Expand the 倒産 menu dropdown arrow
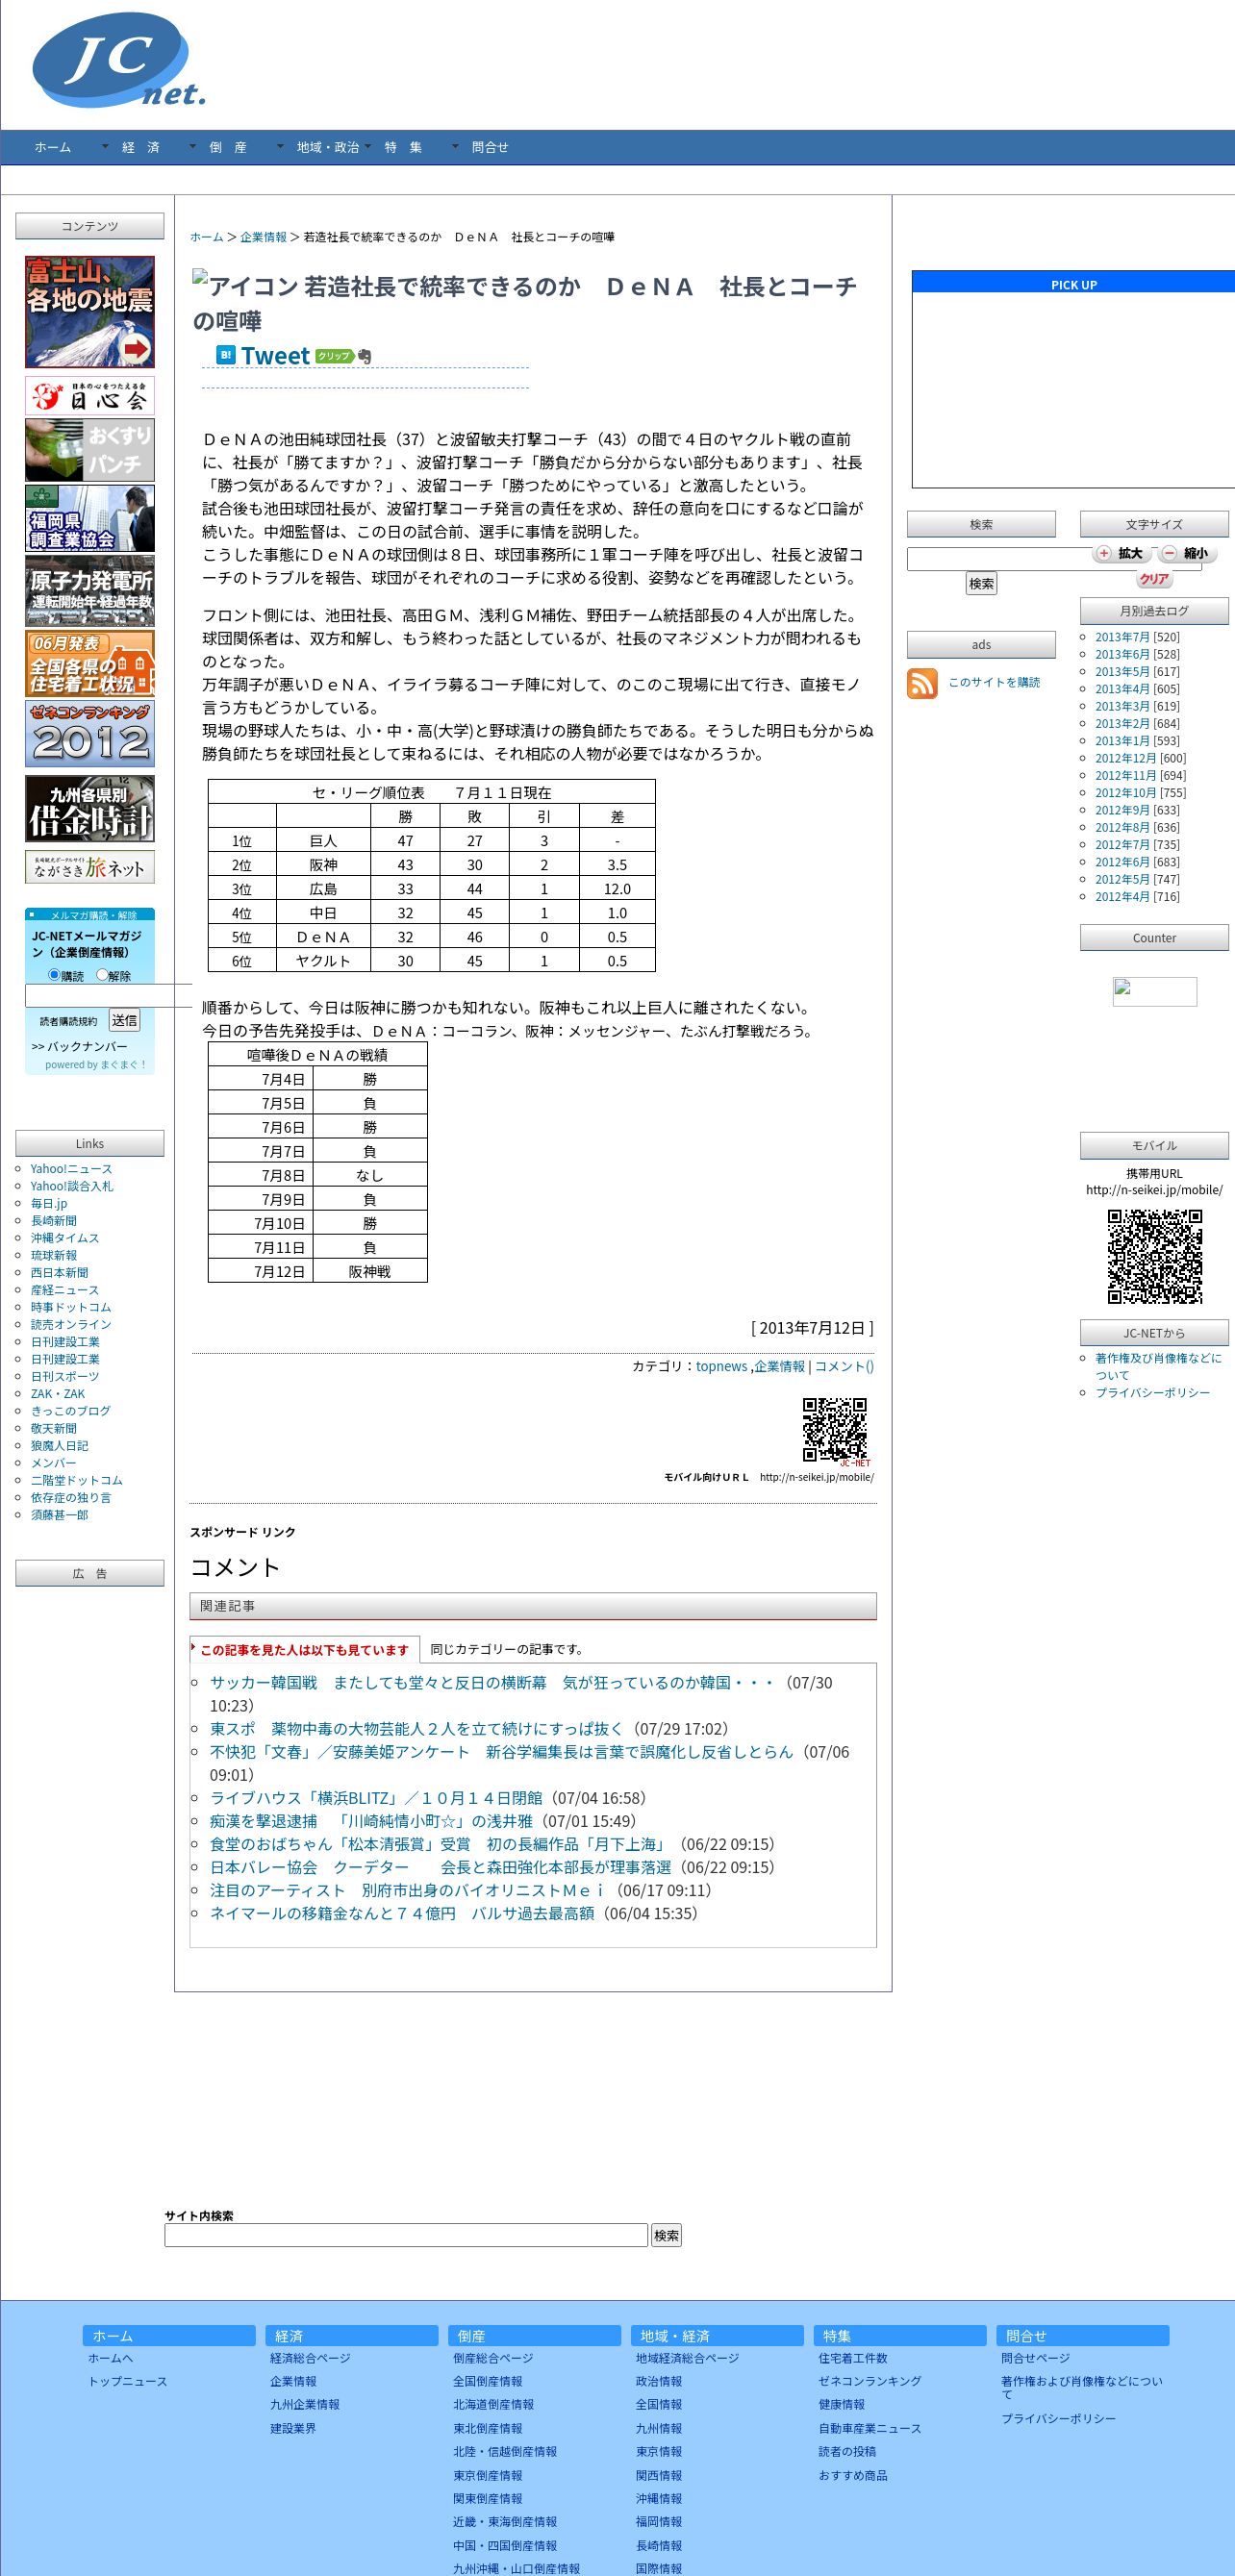The width and height of the screenshot is (1235, 2576). pyautogui.click(x=193, y=147)
